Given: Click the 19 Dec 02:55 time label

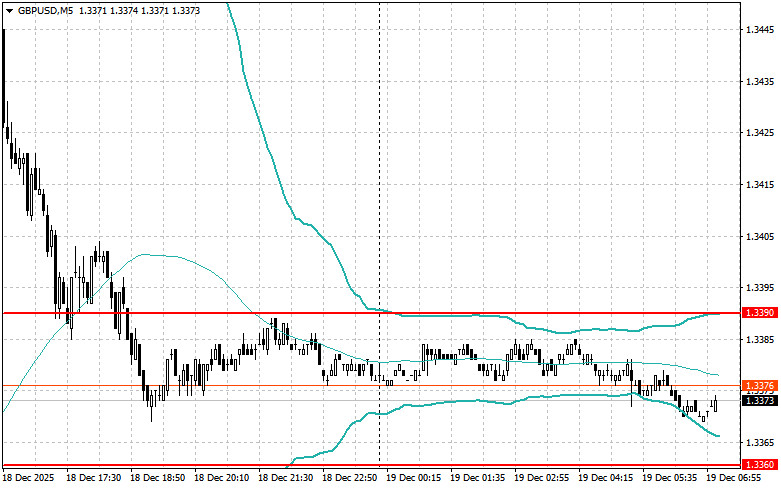Looking at the screenshot, I should point(541,478).
